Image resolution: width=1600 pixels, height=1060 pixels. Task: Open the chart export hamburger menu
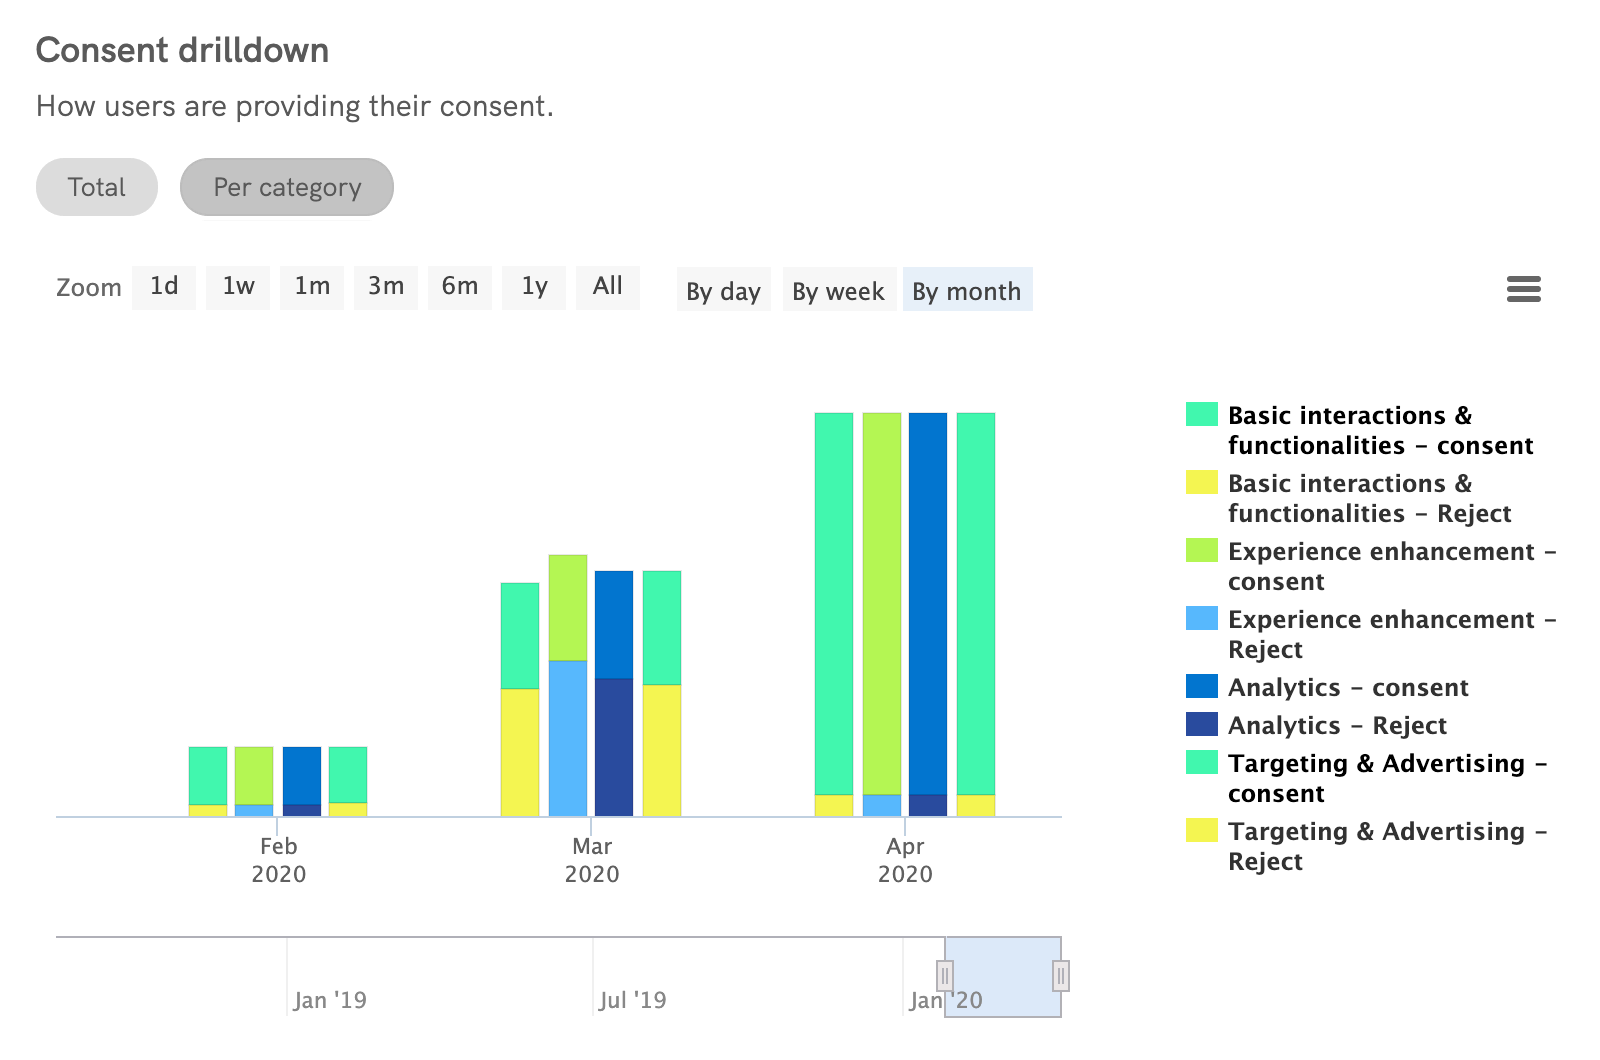(x=1524, y=289)
